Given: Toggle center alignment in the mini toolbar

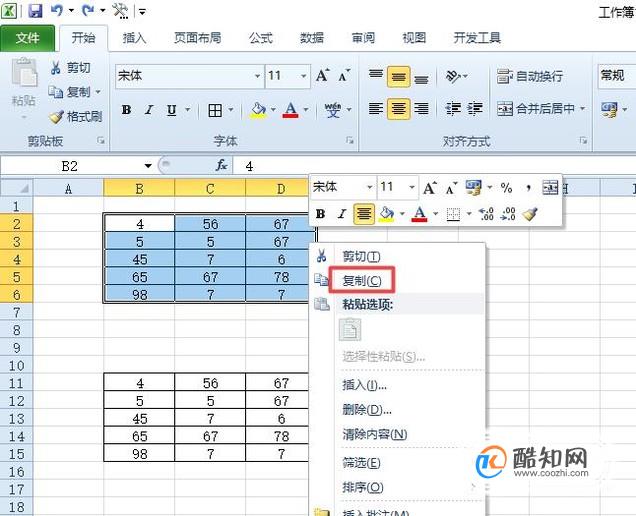Looking at the screenshot, I should (x=364, y=214).
